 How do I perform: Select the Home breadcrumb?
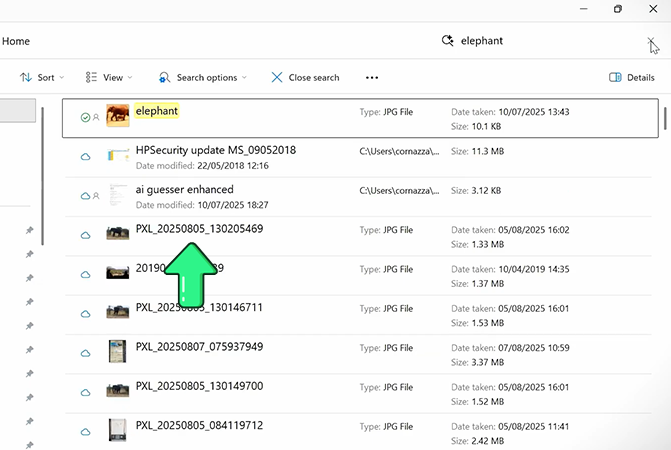(16, 41)
